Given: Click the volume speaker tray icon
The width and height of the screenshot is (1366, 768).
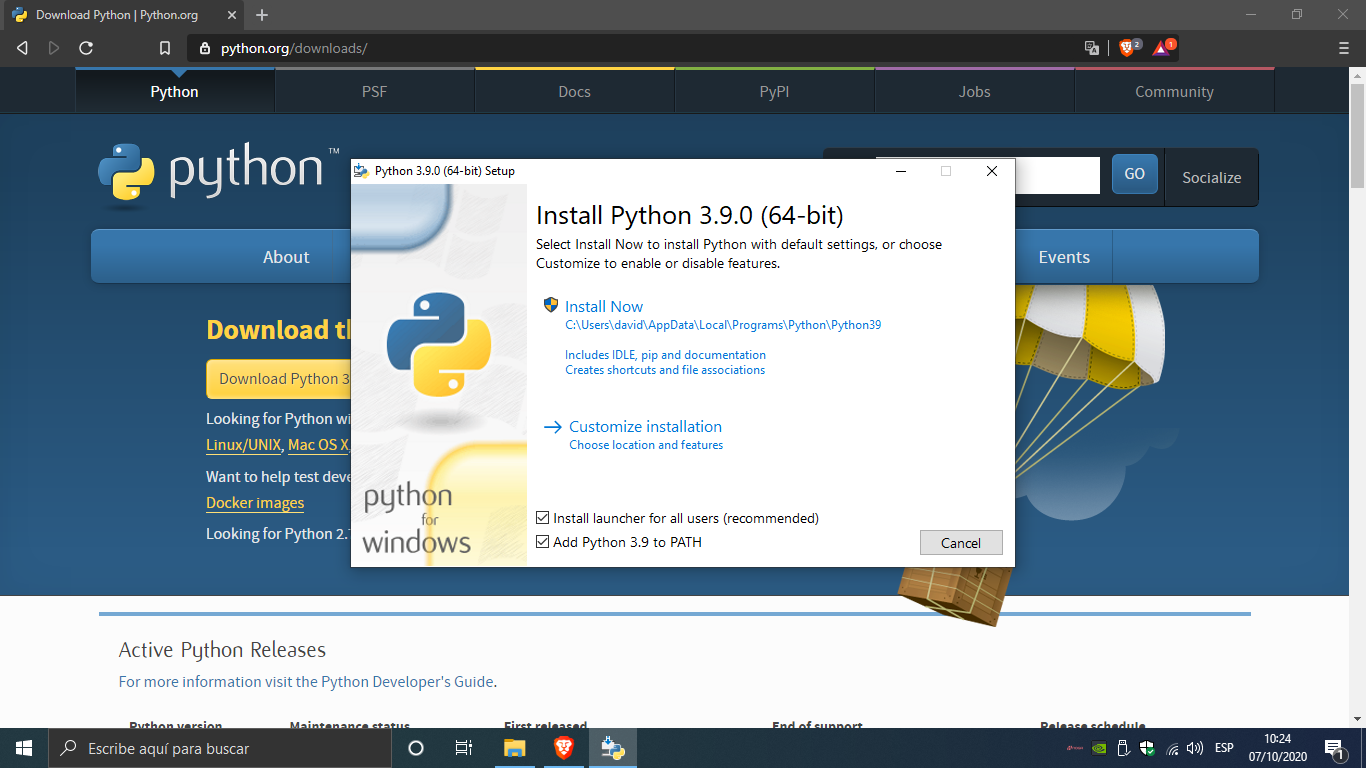Looking at the screenshot, I should pyautogui.click(x=1195, y=748).
